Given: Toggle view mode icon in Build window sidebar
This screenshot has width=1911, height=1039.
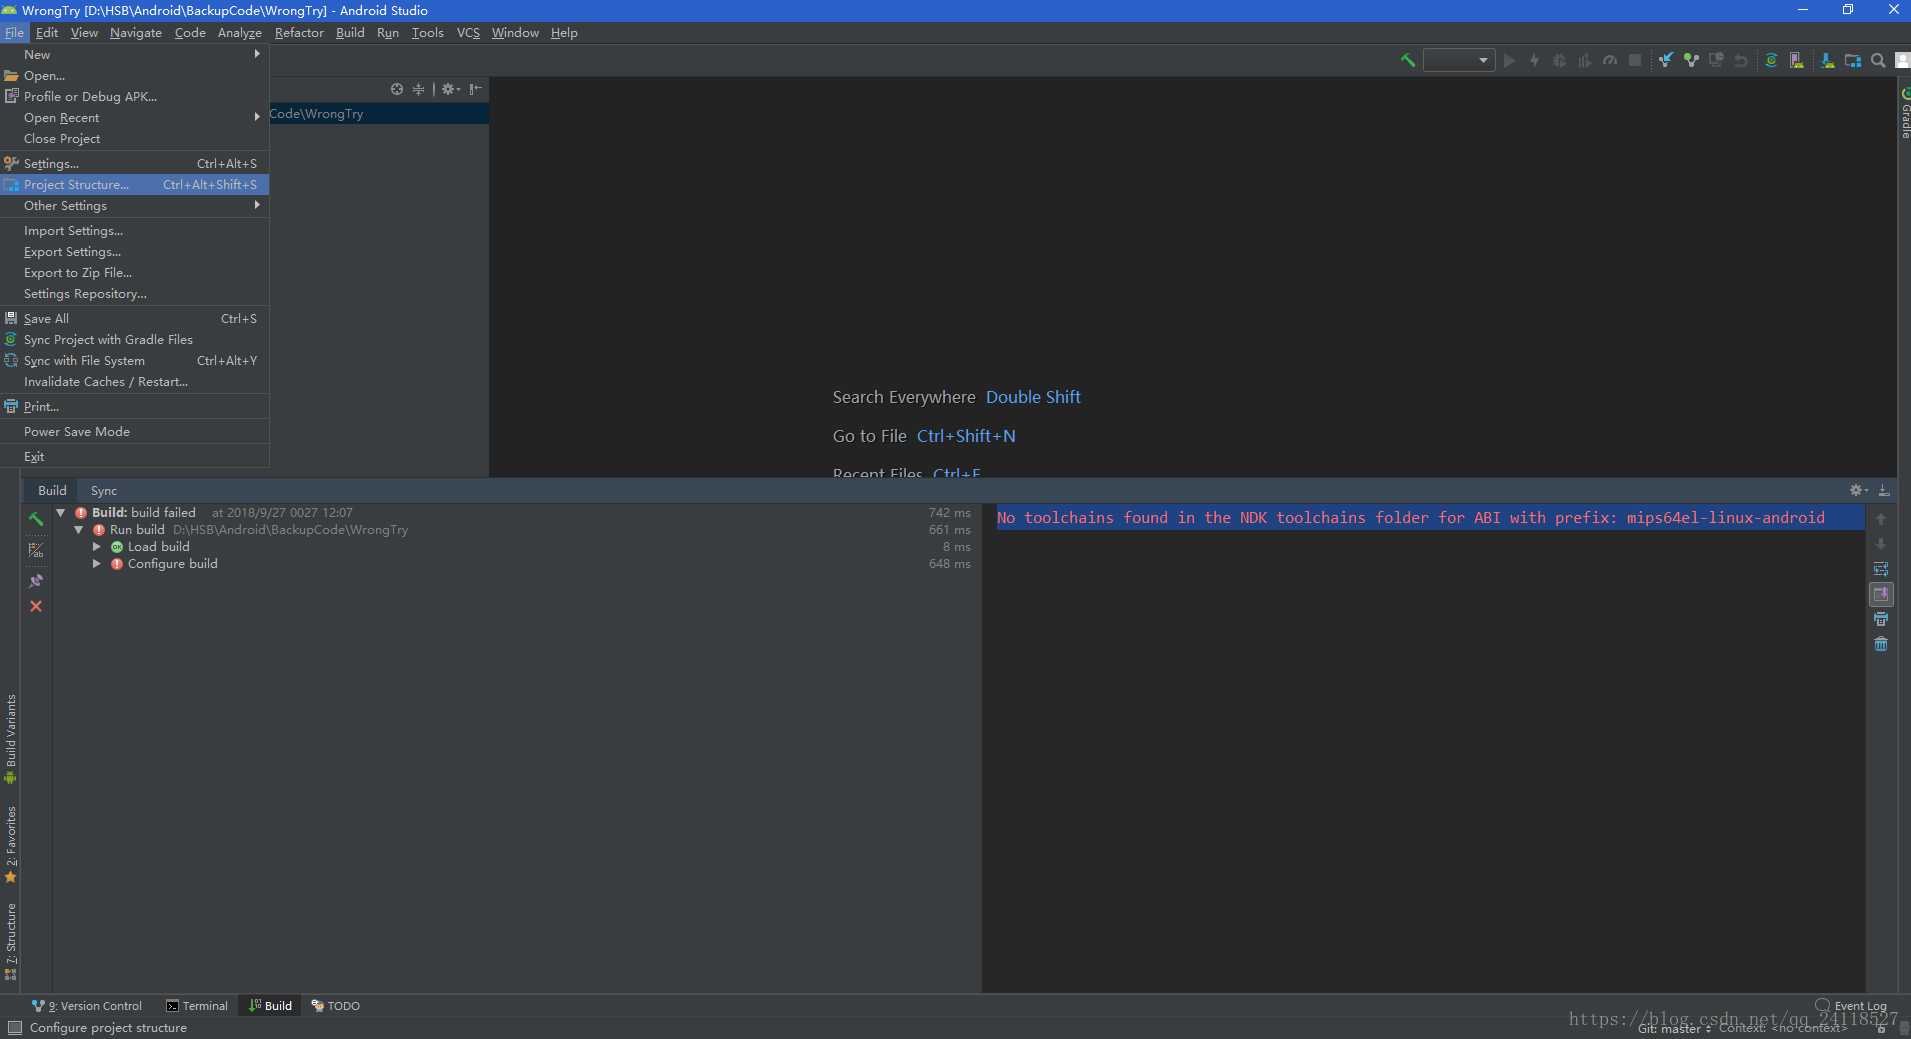Looking at the screenshot, I should (x=36, y=550).
